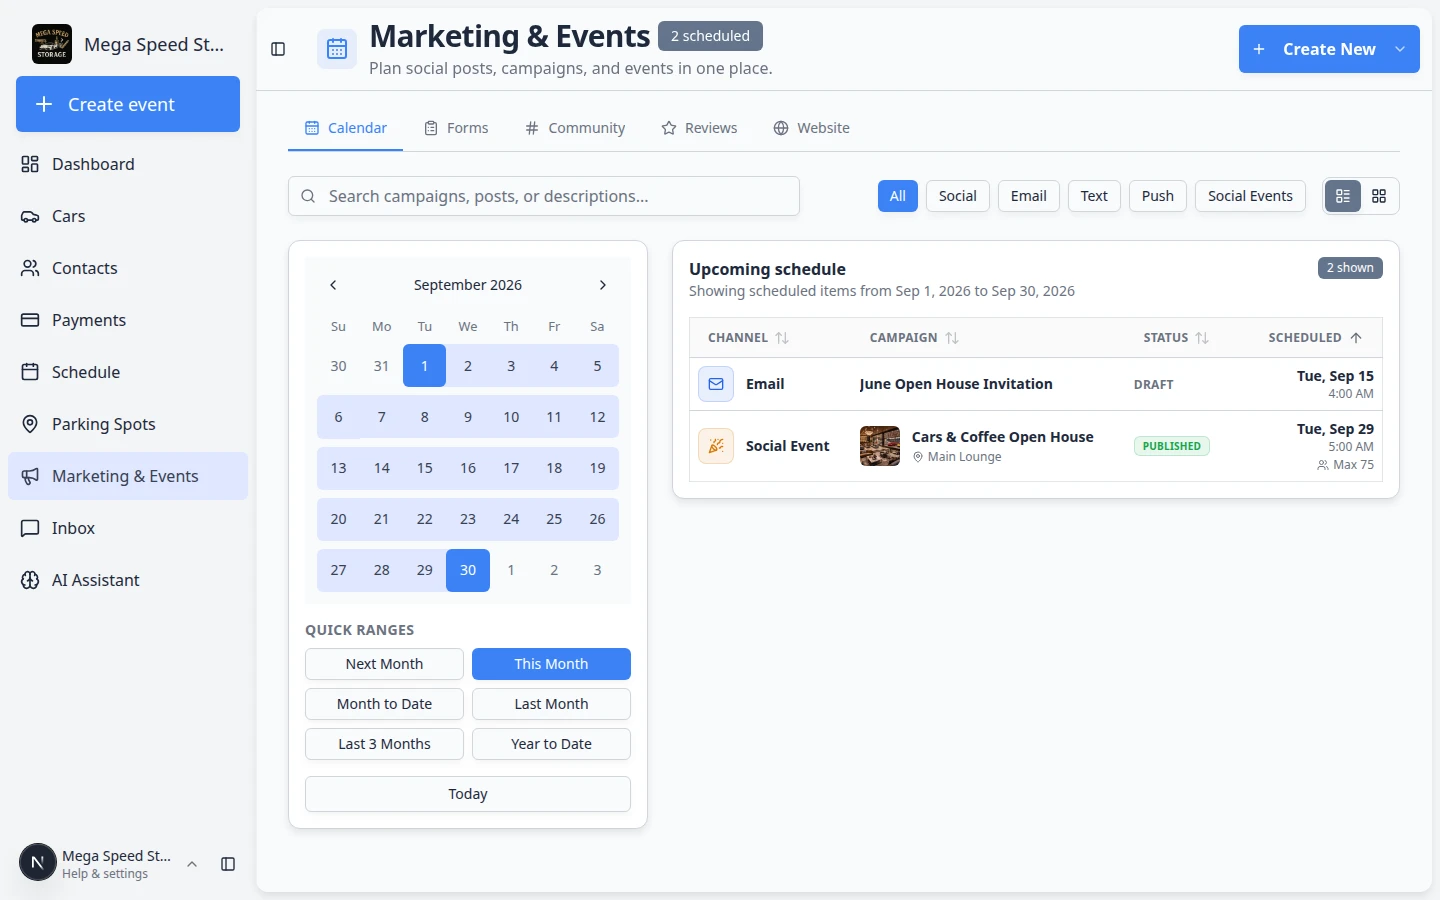Click the Mega Speed Storage logo
This screenshot has width=1440, height=900.
(x=52, y=44)
